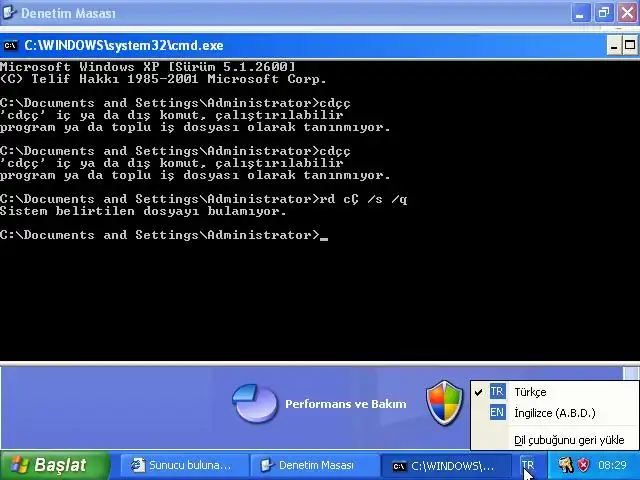Click the 08:29 system clock
This screenshot has height=480, width=640.
pyautogui.click(x=612, y=465)
